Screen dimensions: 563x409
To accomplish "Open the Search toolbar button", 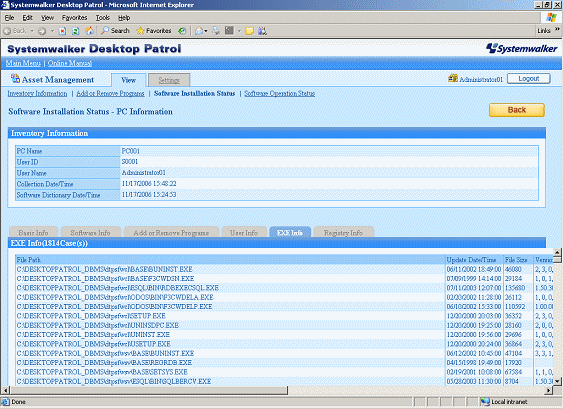I will tap(115, 31).
